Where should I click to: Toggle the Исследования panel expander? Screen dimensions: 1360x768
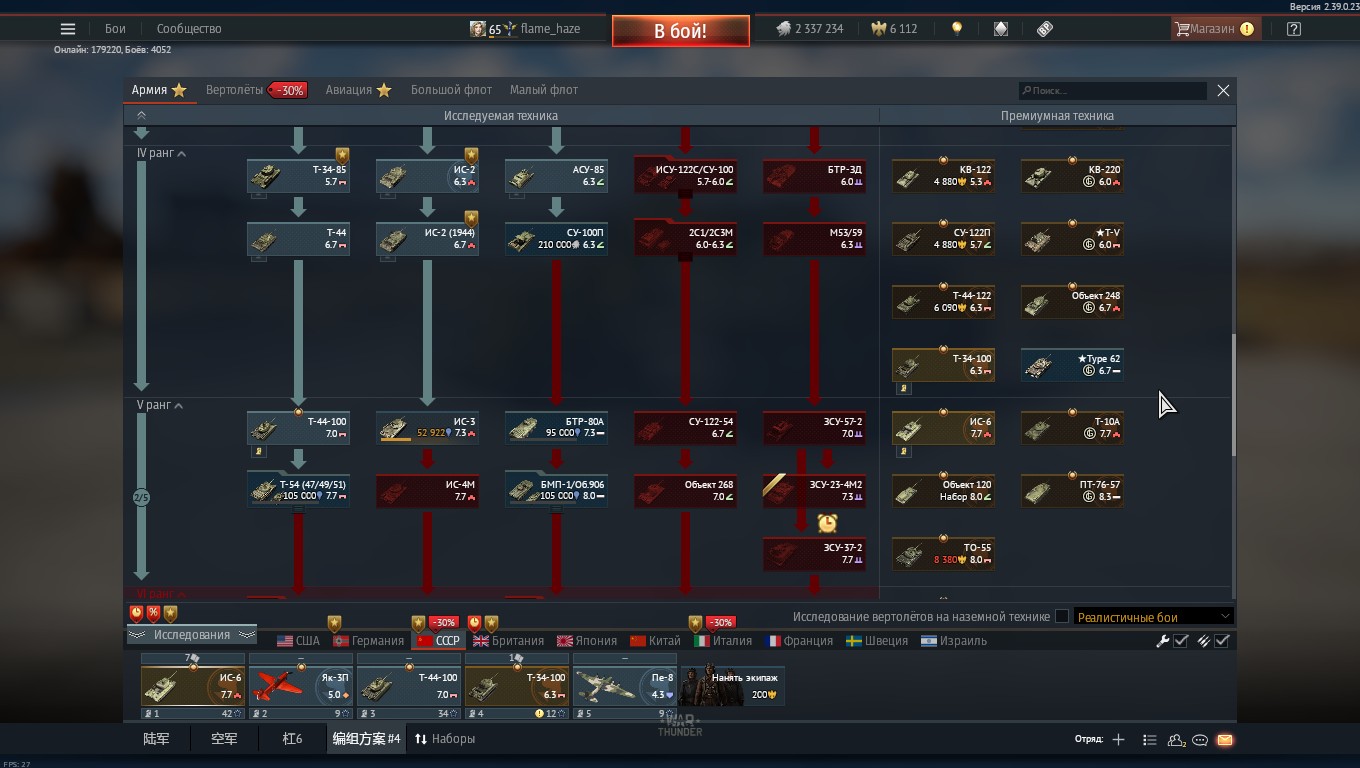point(191,635)
